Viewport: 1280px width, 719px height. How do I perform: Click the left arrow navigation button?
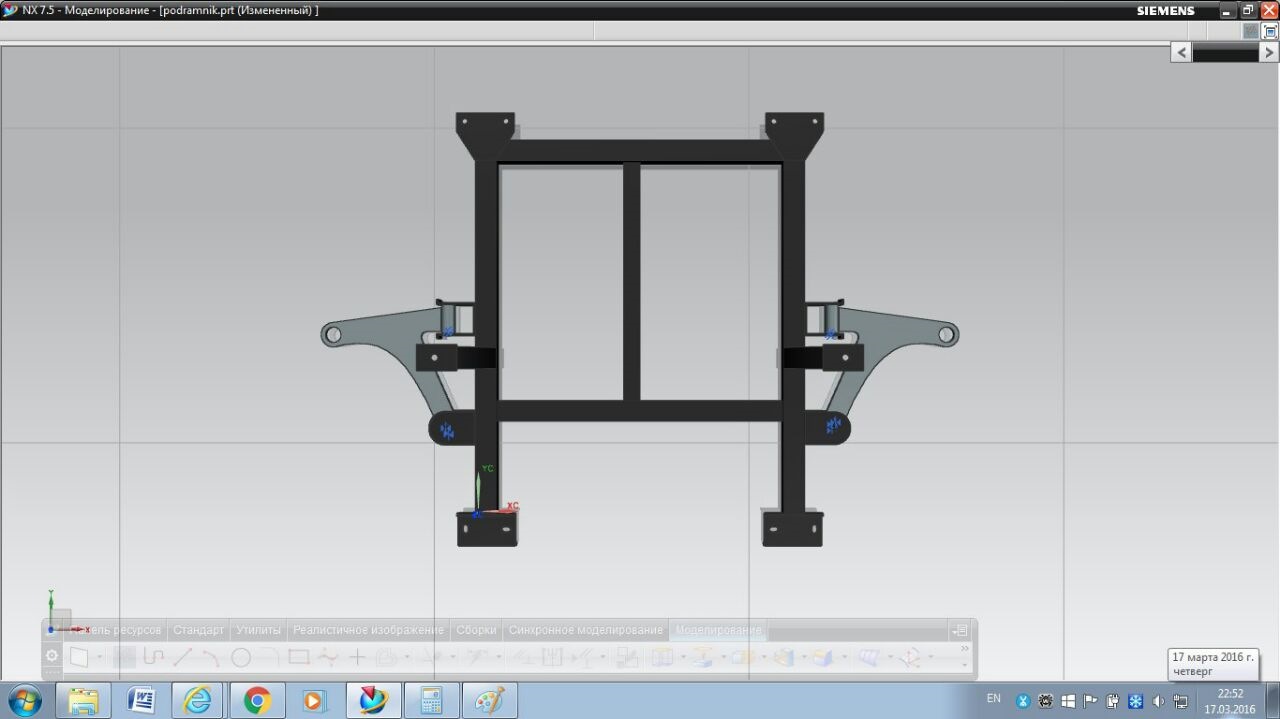1181,53
